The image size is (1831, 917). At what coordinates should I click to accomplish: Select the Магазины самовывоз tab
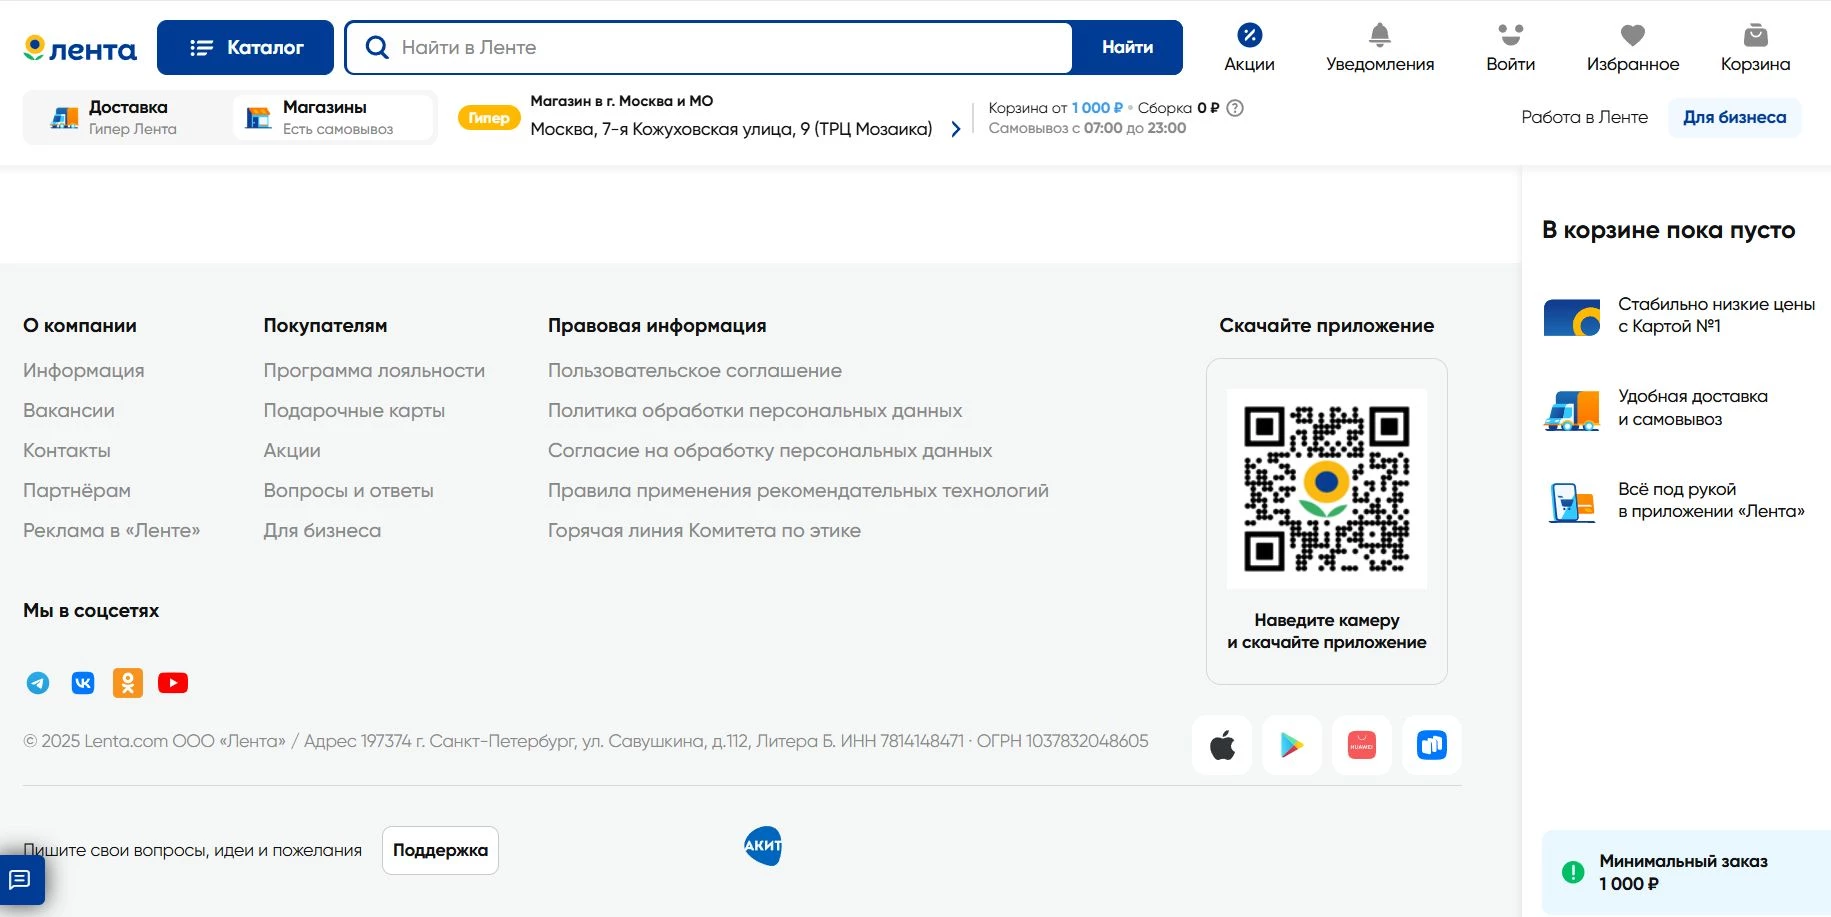click(332, 117)
